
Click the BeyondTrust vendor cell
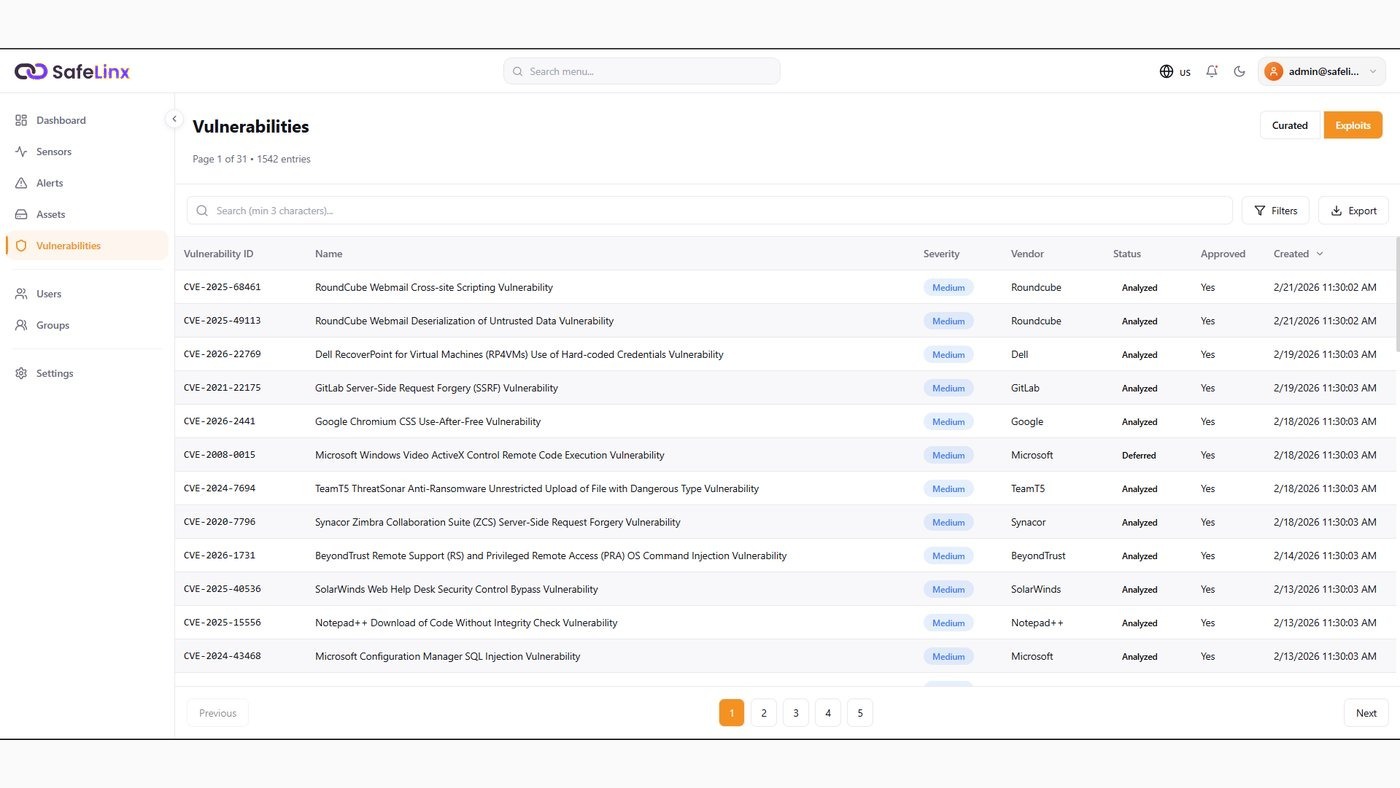click(x=1038, y=555)
